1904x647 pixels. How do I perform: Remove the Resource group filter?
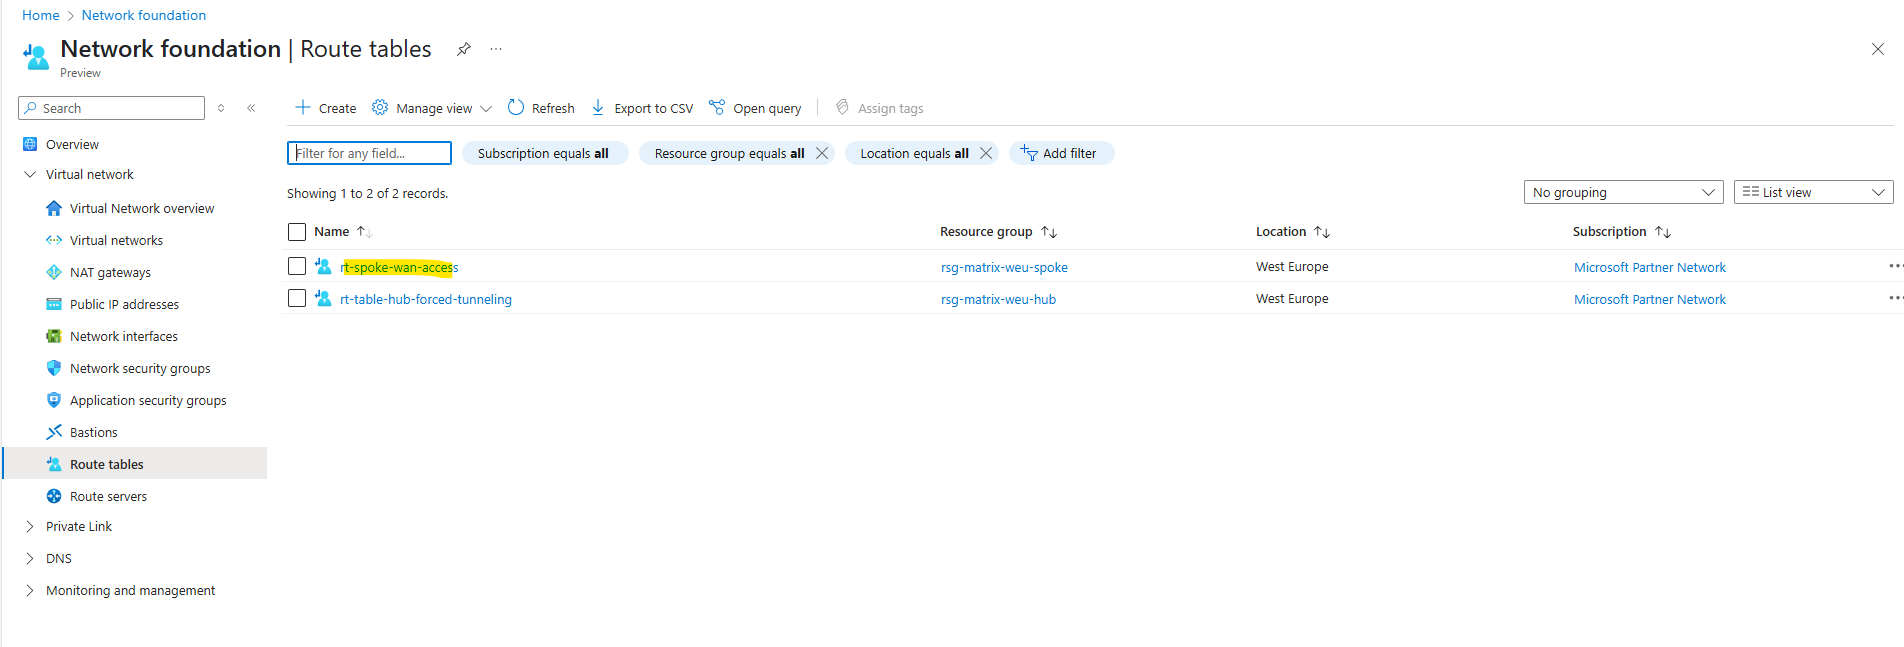pyautogui.click(x=822, y=153)
